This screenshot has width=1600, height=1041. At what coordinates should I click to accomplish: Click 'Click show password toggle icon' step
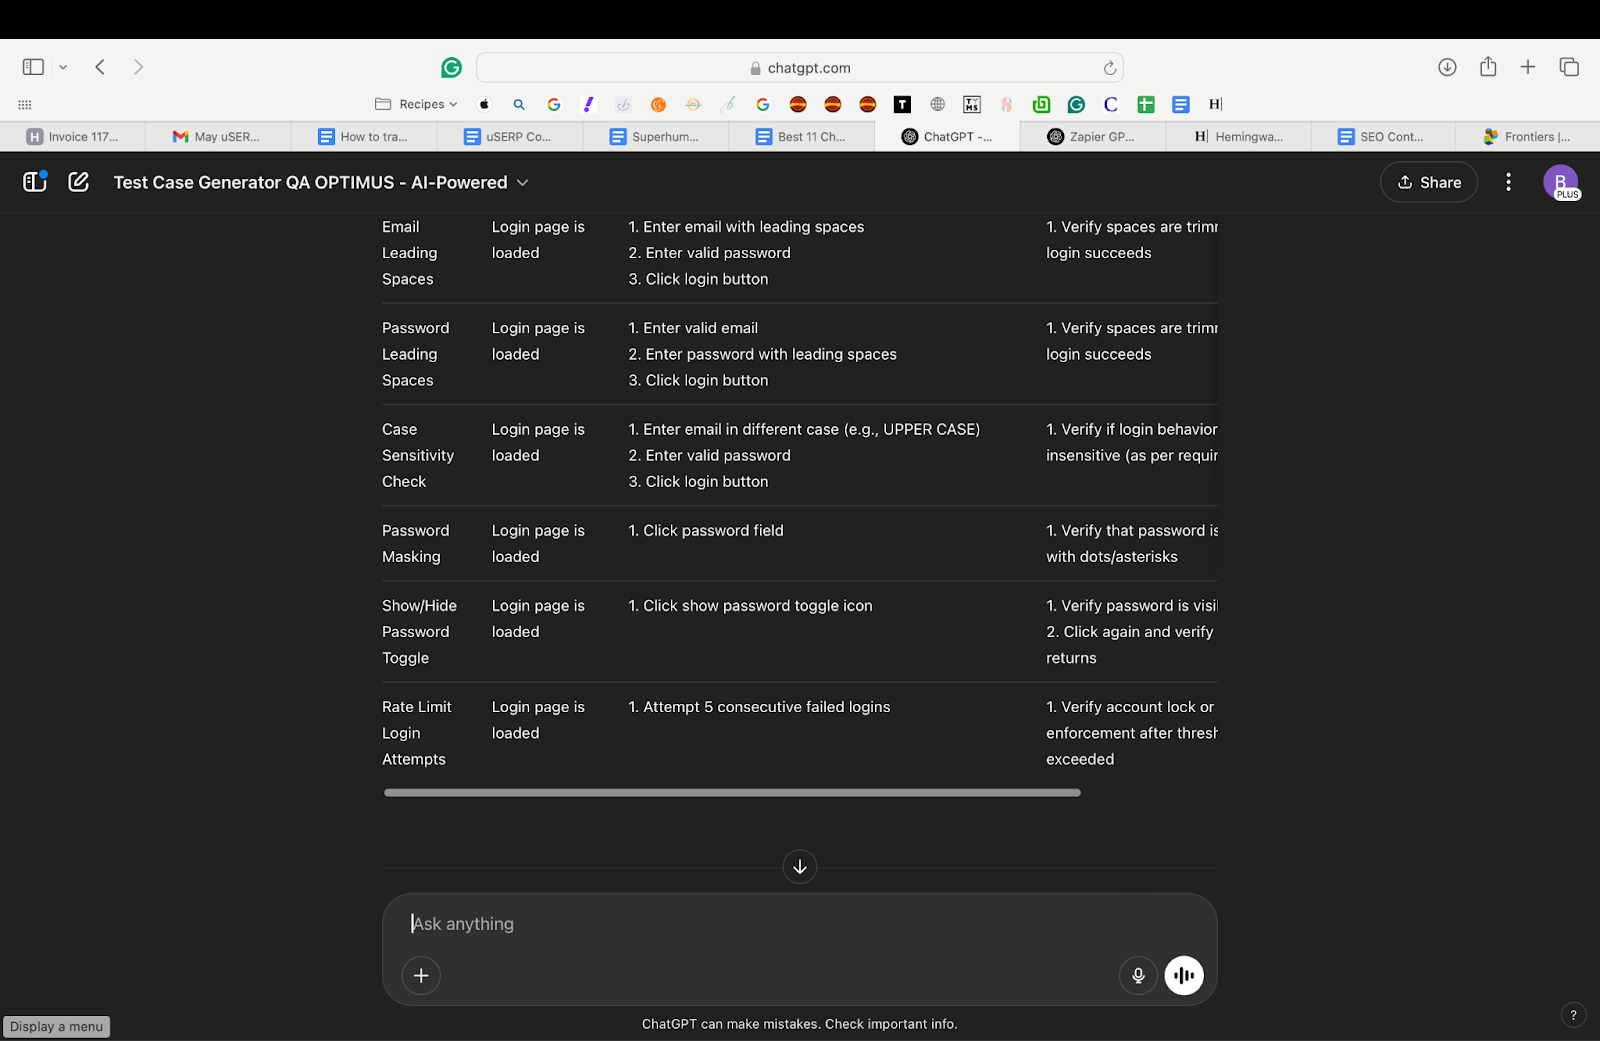[750, 606]
